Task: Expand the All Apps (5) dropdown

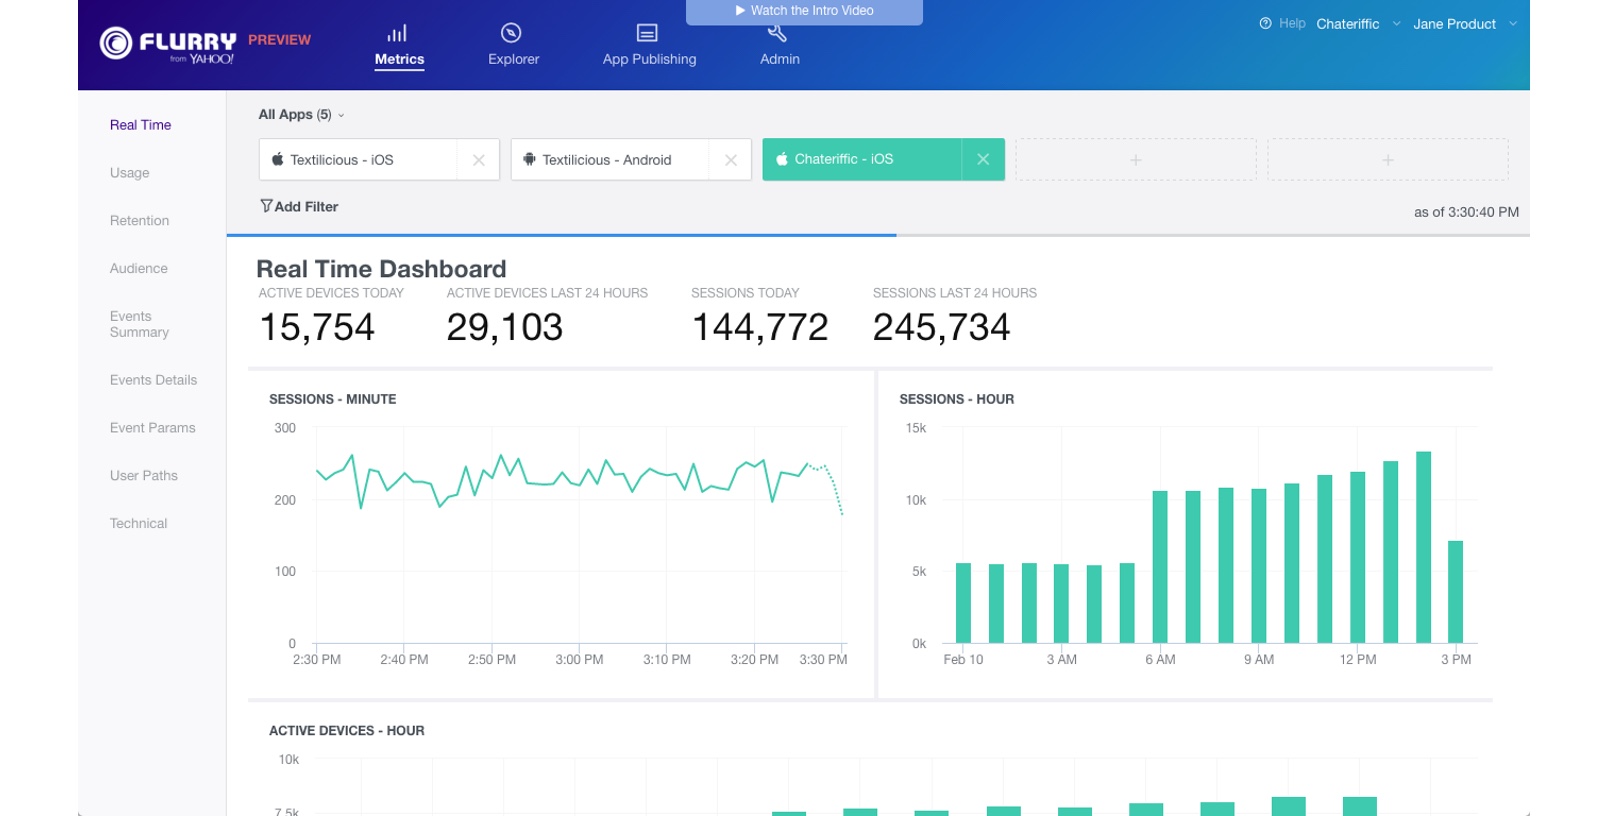Action: coord(301,115)
